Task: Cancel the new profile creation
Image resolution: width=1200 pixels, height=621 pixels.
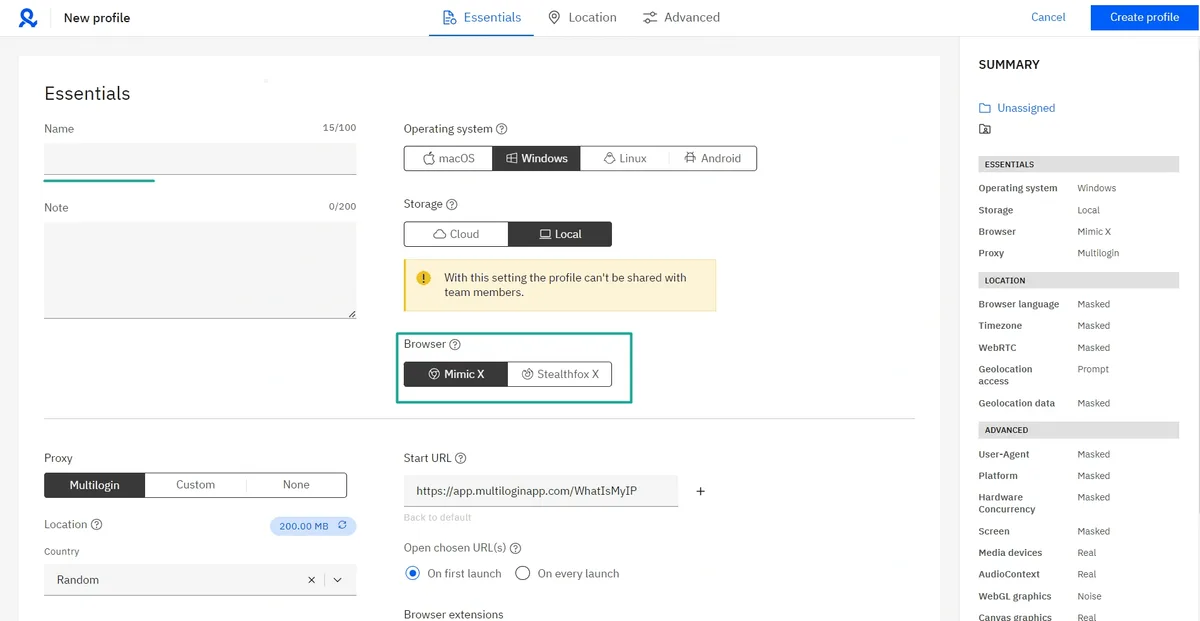Action: 1048,17
